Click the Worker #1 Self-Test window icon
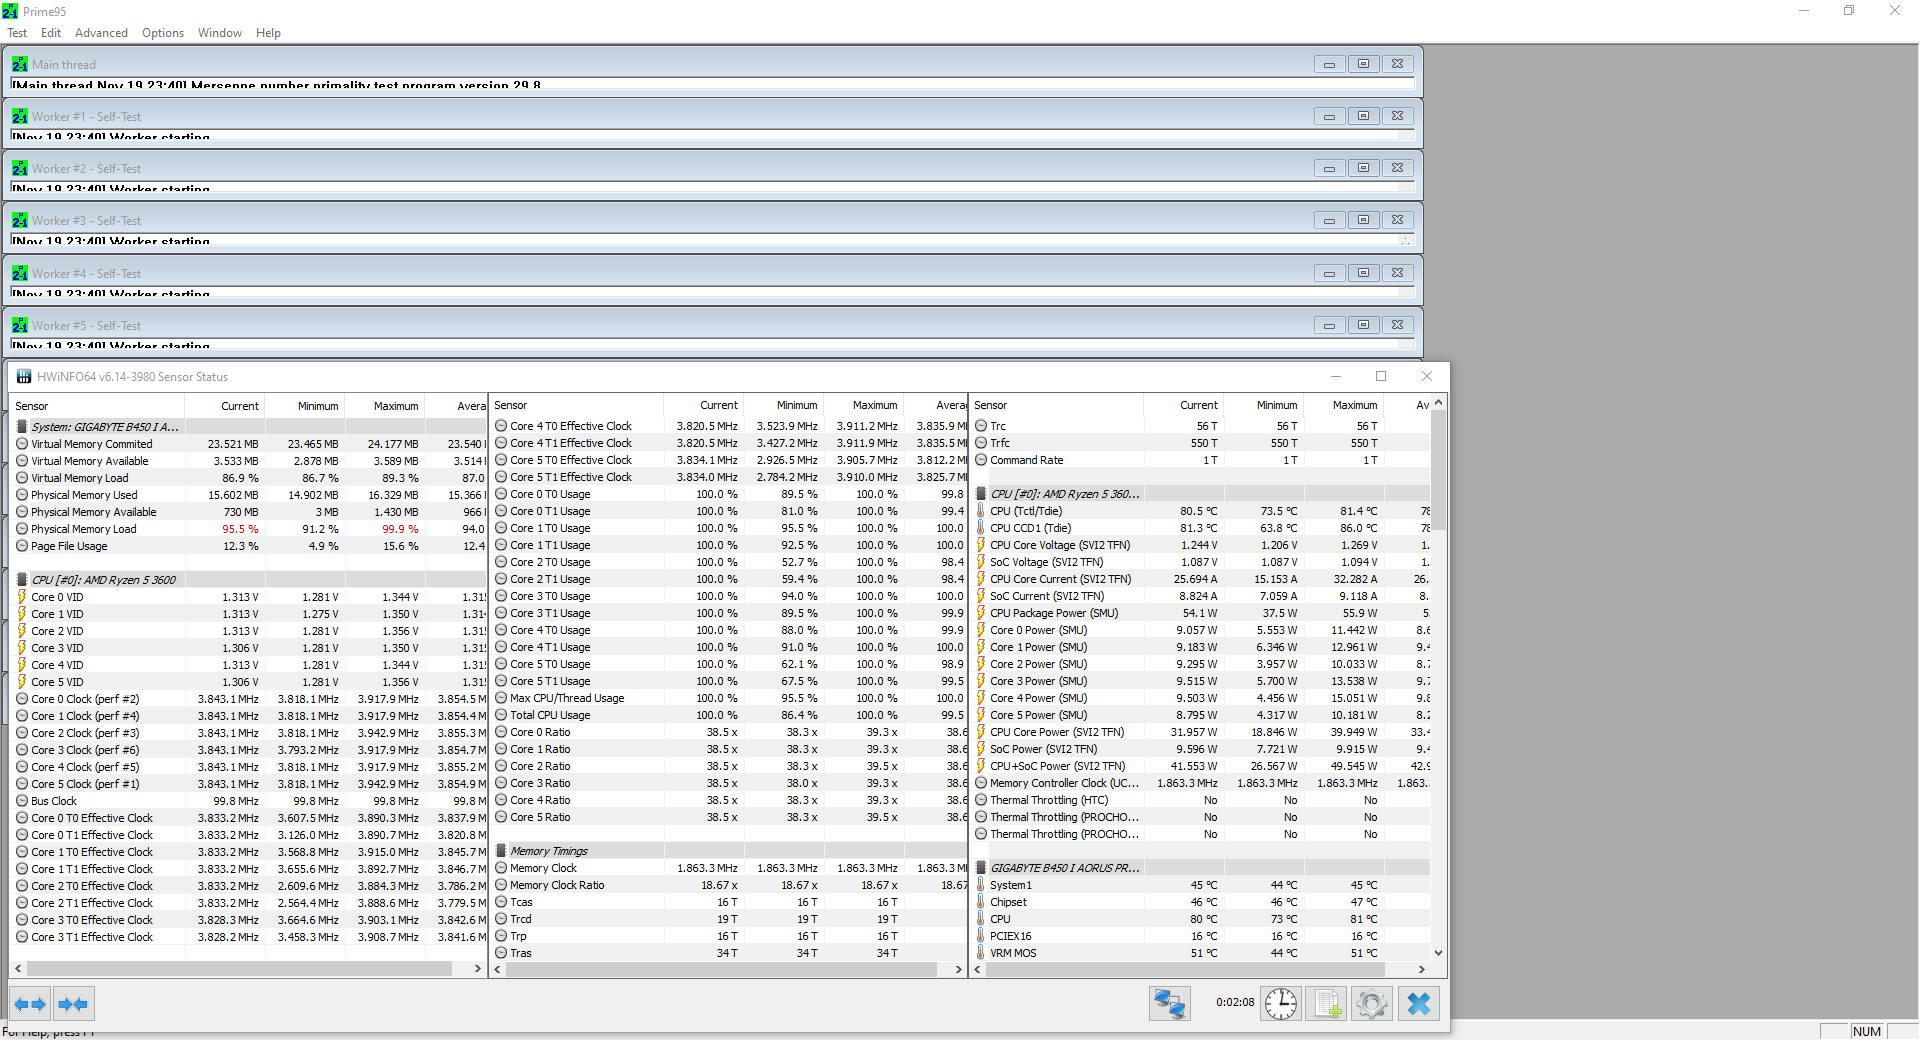The width and height of the screenshot is (1920, 1040). (20, 116)
